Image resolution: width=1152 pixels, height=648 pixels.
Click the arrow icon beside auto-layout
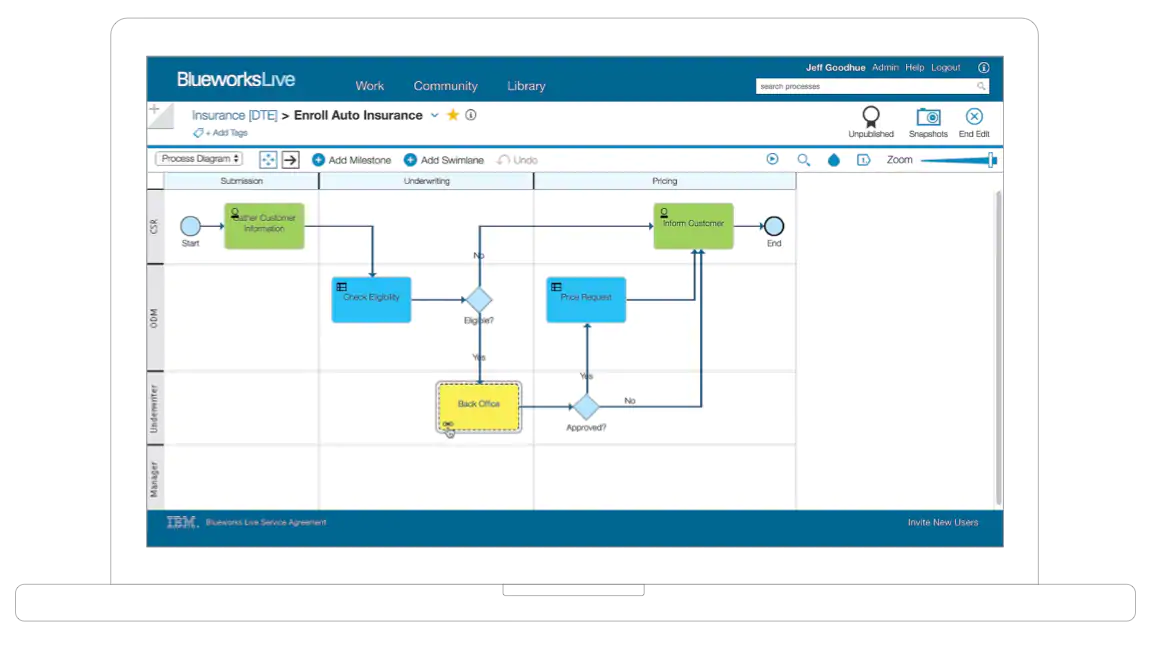tap(289, 159)
